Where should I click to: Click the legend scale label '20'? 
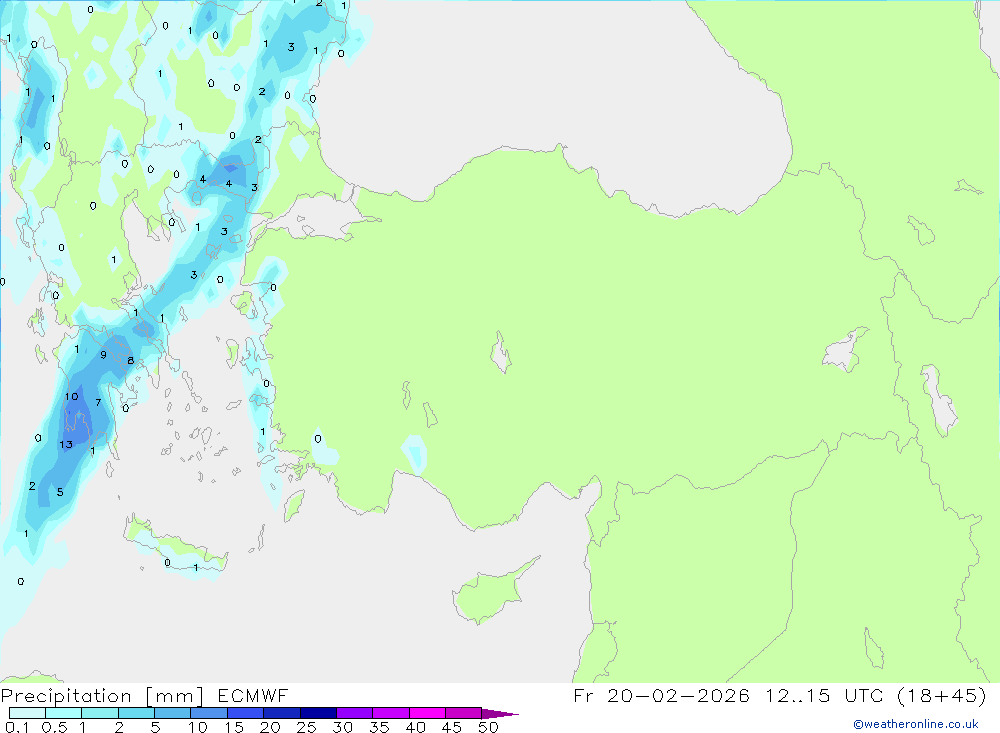point(270,727)
